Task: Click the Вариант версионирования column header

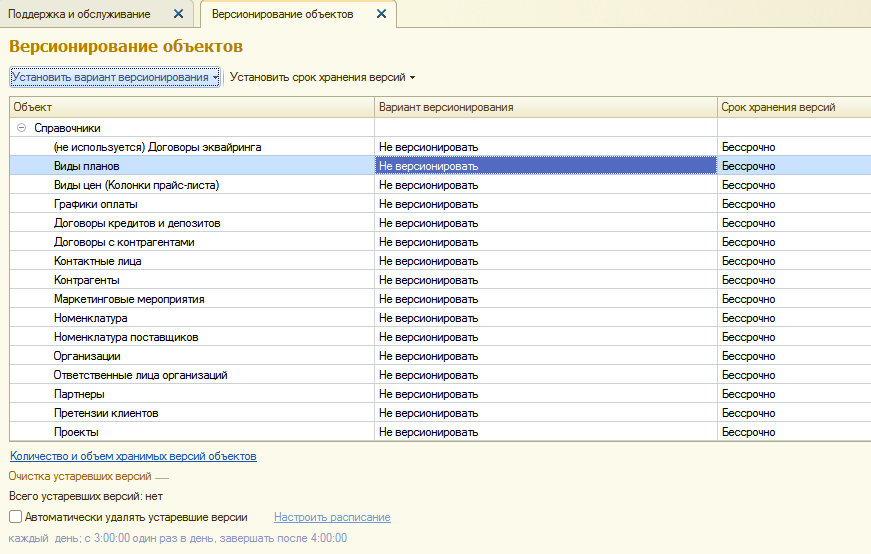Action: click(546, 107)
